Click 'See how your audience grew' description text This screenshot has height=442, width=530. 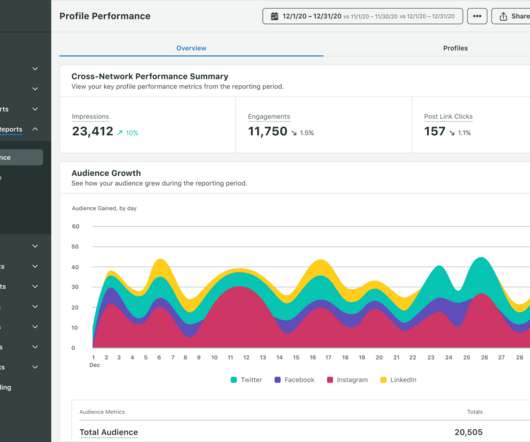coord(159,183)
